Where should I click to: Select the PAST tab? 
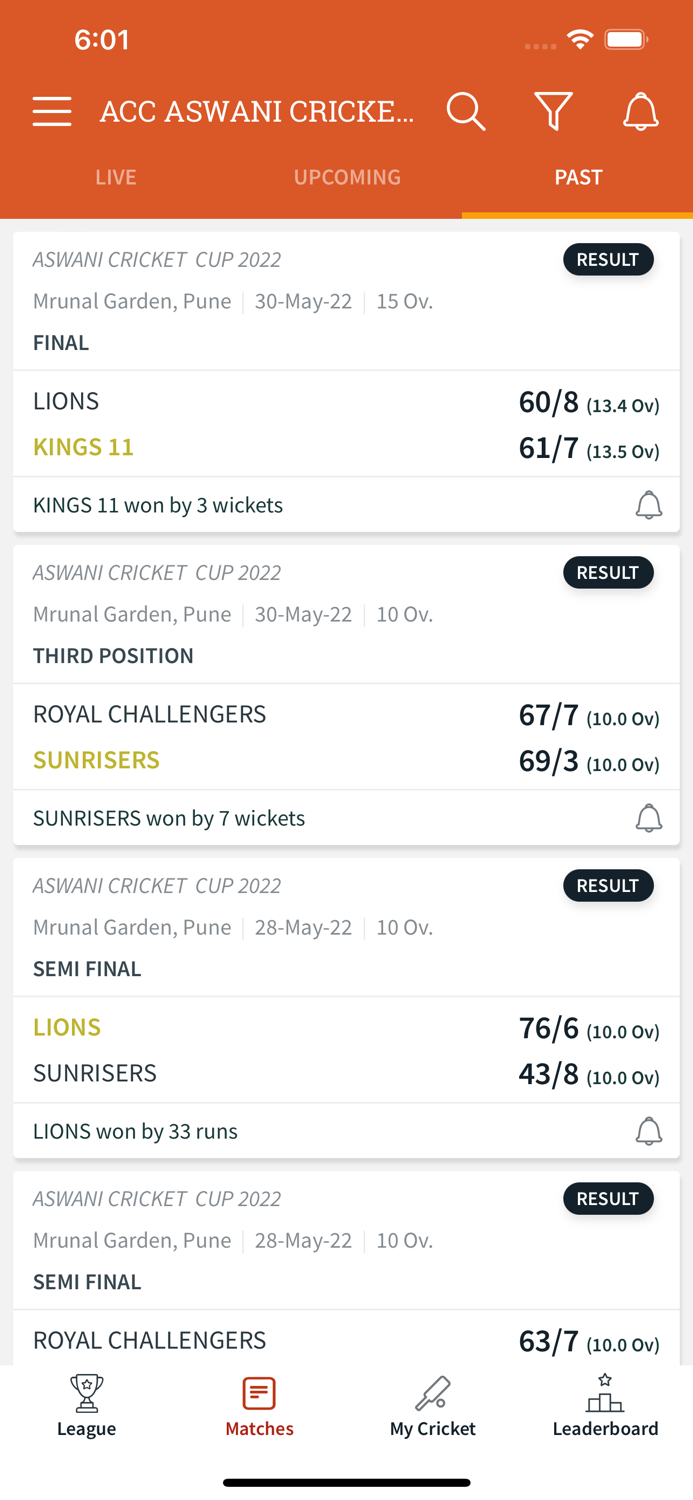click(578, 177)
